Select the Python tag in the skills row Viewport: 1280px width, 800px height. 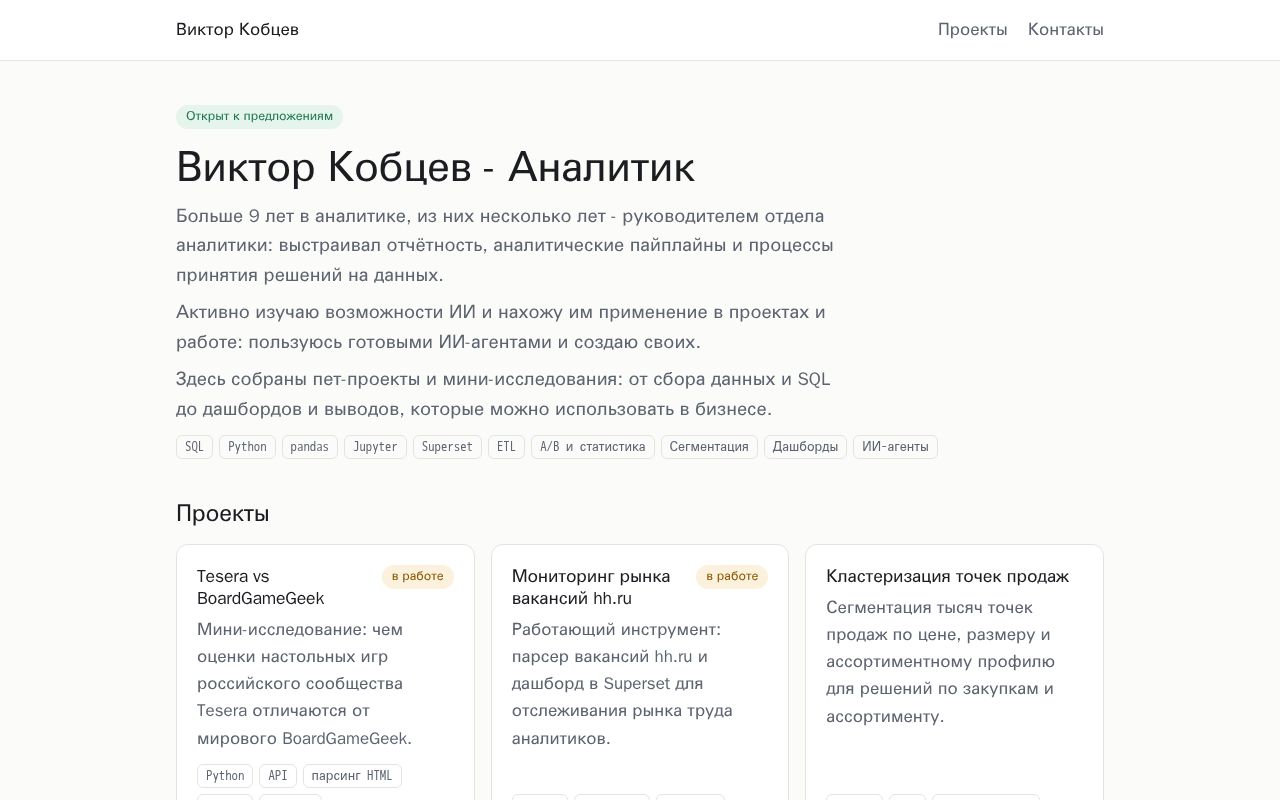247,447
